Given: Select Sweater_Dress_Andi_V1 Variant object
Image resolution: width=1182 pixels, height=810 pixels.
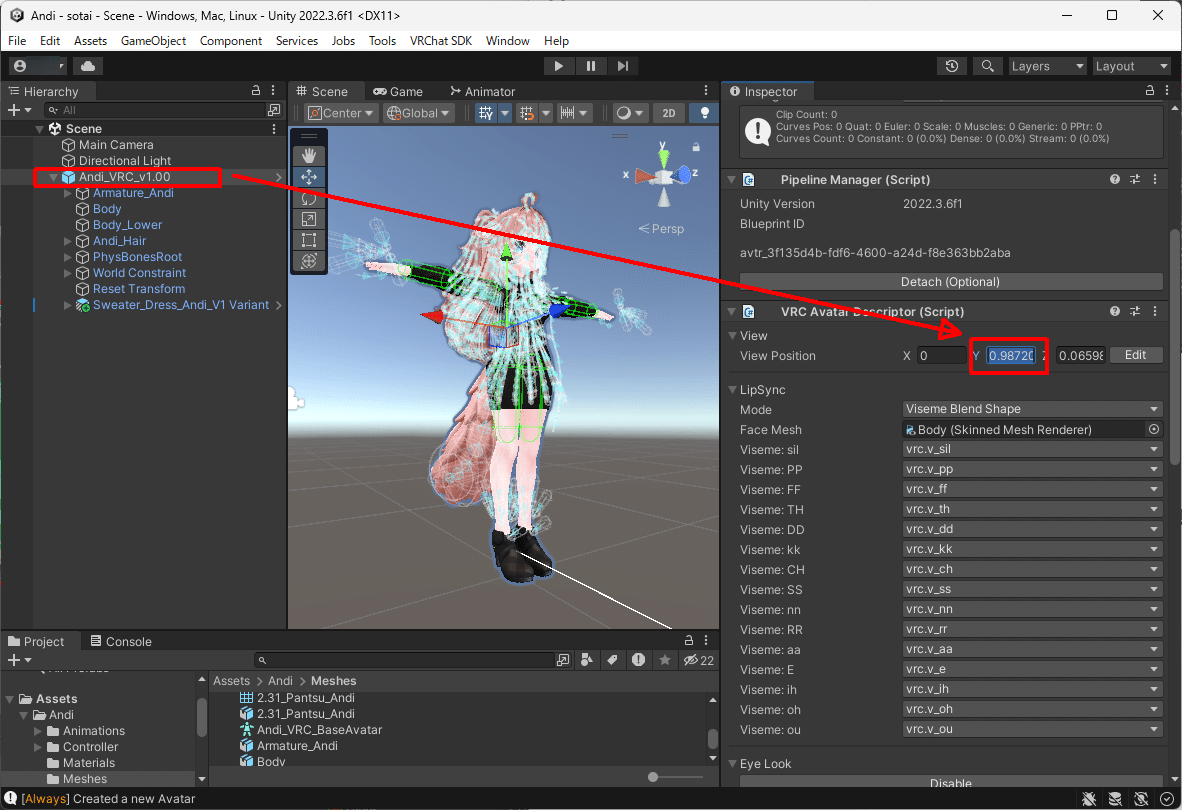Looking at the screenshot, I should tap(181, 305).
